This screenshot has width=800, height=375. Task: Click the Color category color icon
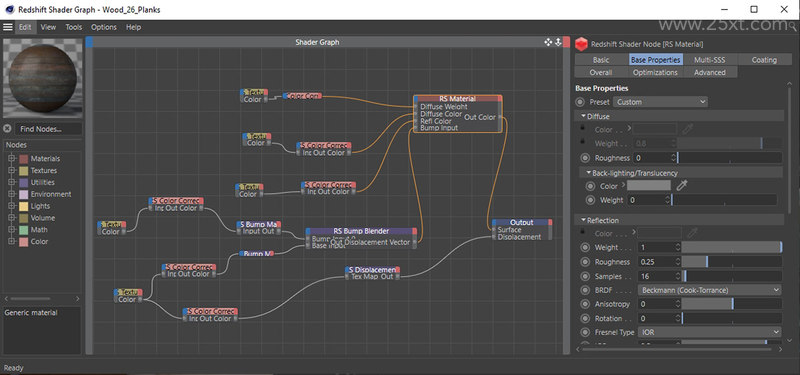(24, 242)
